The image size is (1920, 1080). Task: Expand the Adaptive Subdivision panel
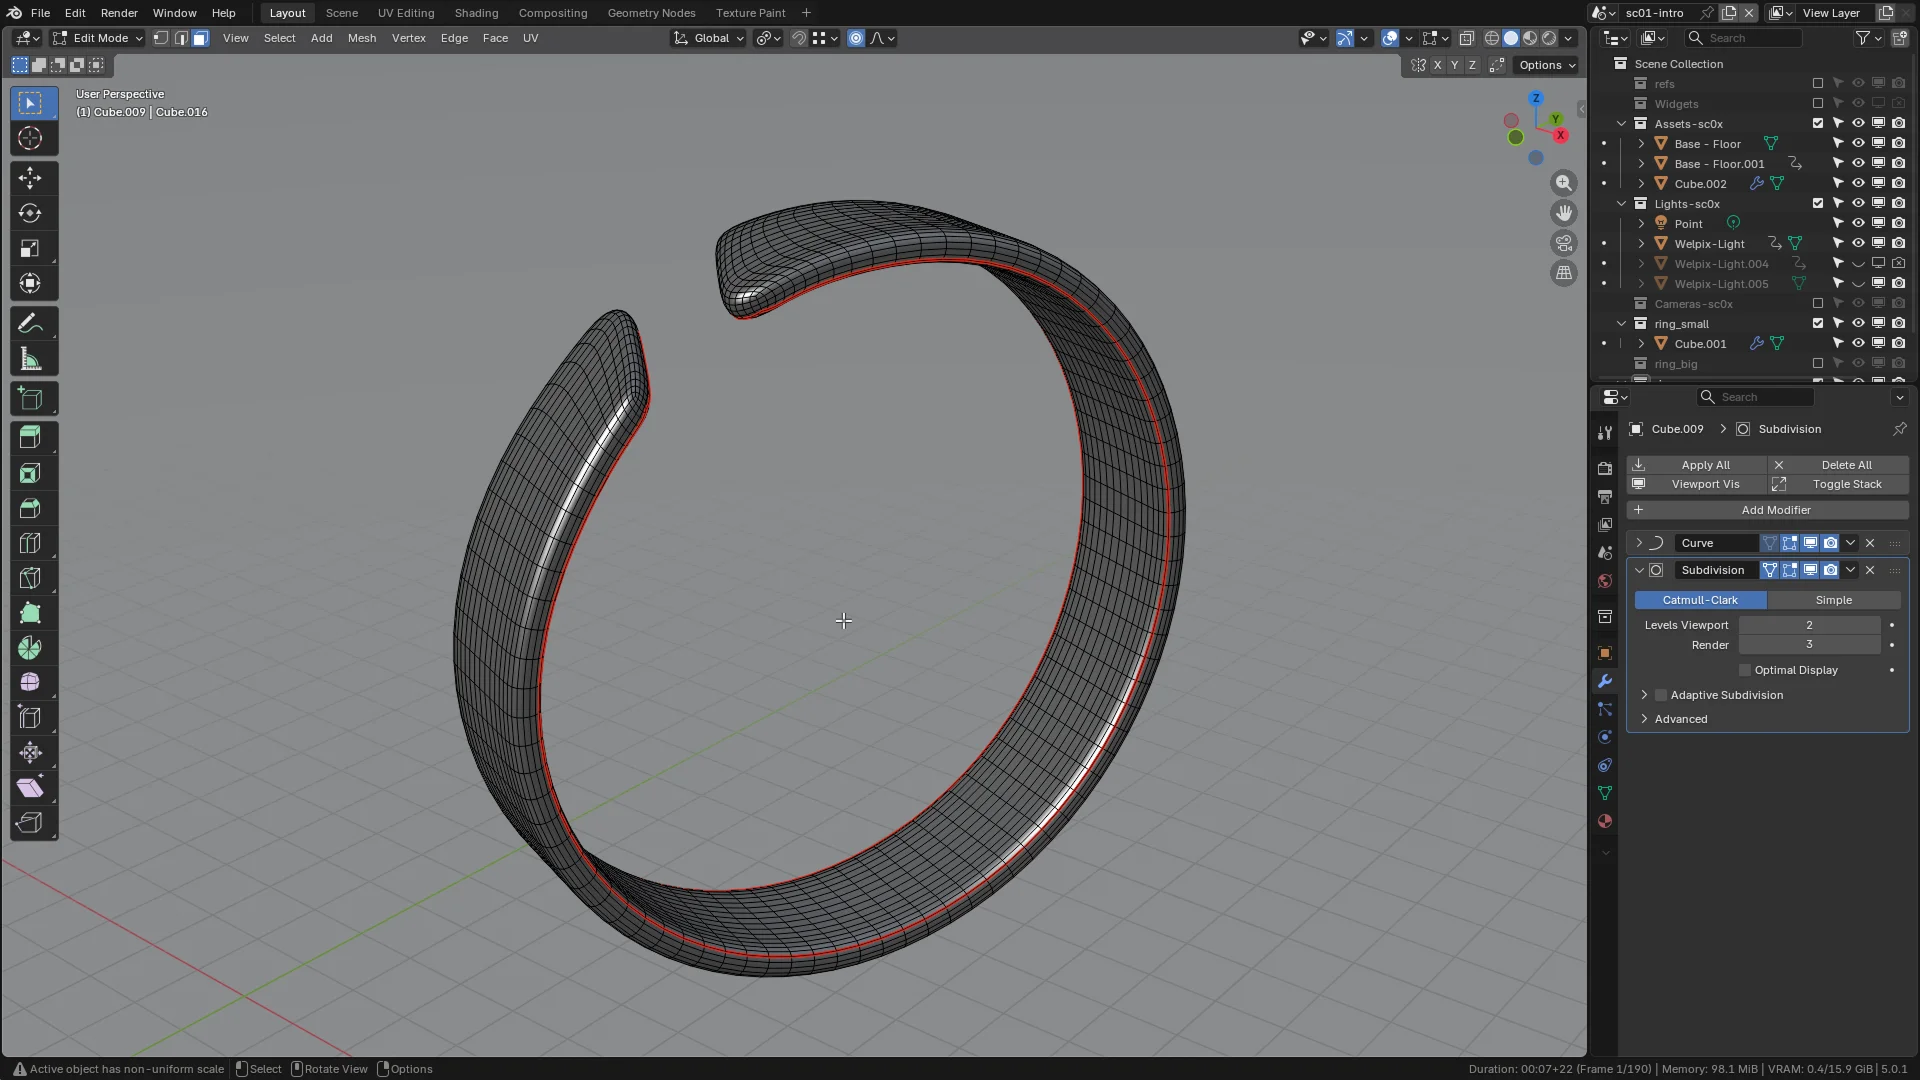tap(1644, 695)
